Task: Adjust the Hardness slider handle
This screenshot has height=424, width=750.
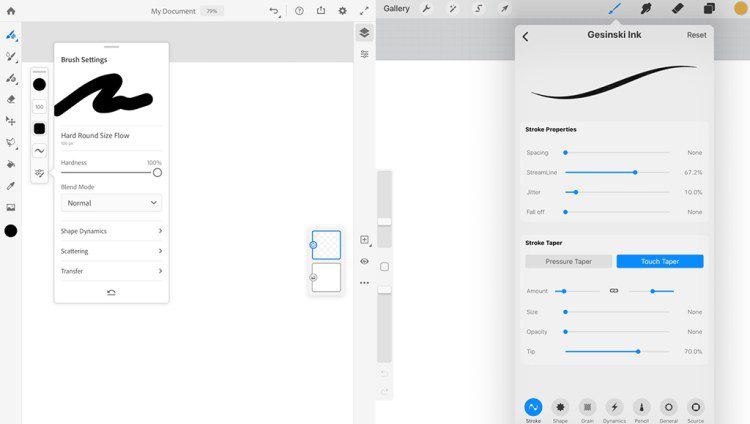Action: (157, 172)
